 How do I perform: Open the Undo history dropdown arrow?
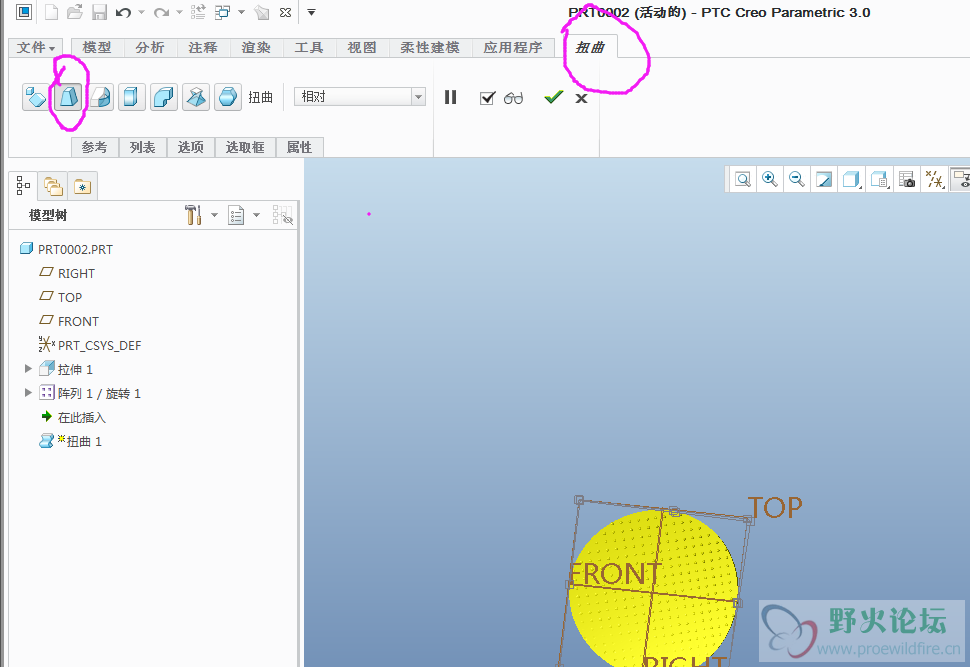click(x=142, y=12)
